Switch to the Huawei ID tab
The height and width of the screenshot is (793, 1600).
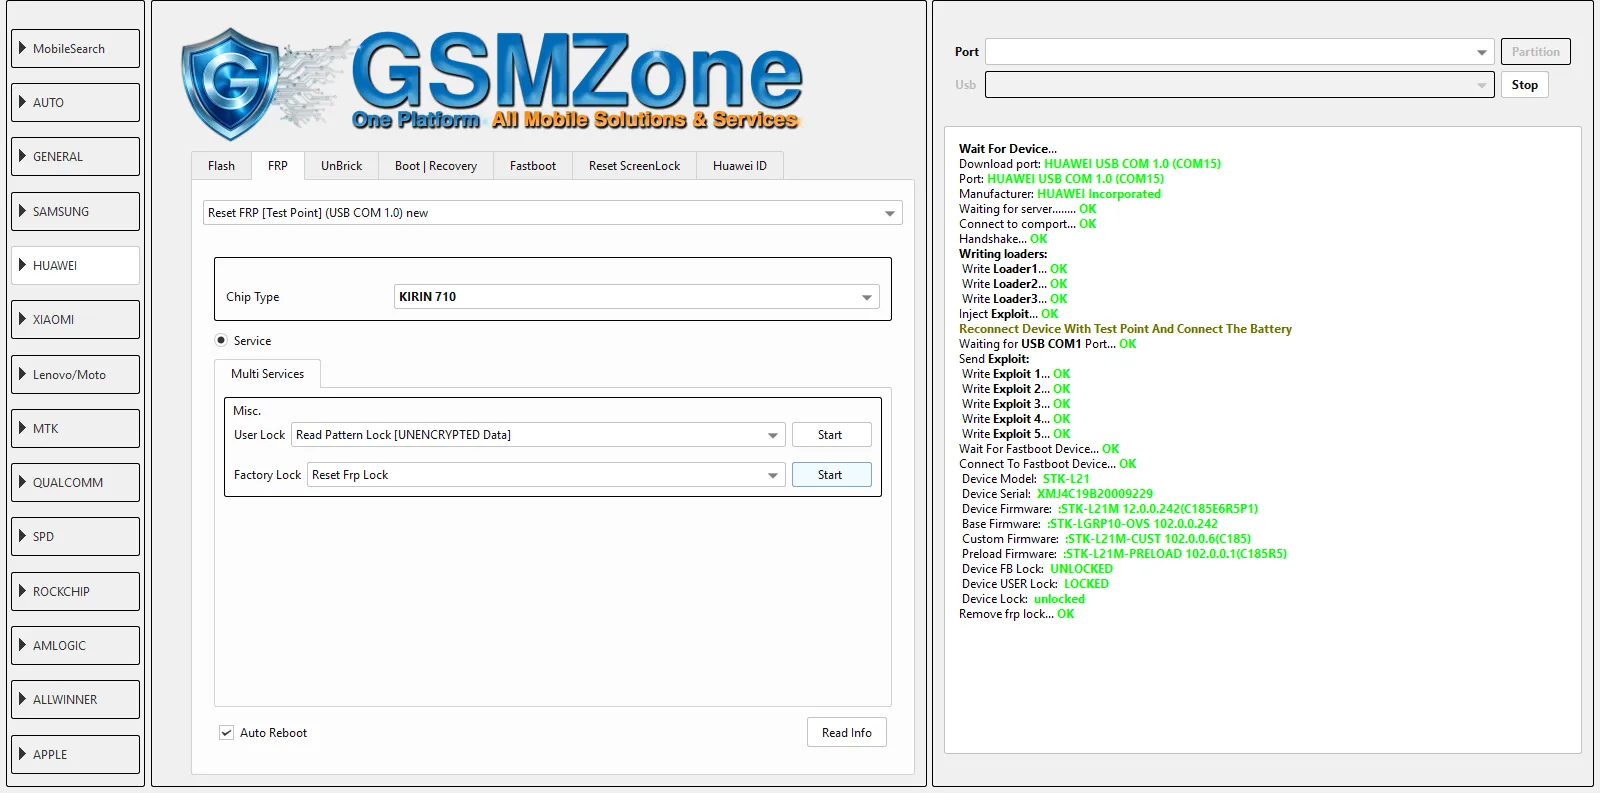click(x=739, y=166)
